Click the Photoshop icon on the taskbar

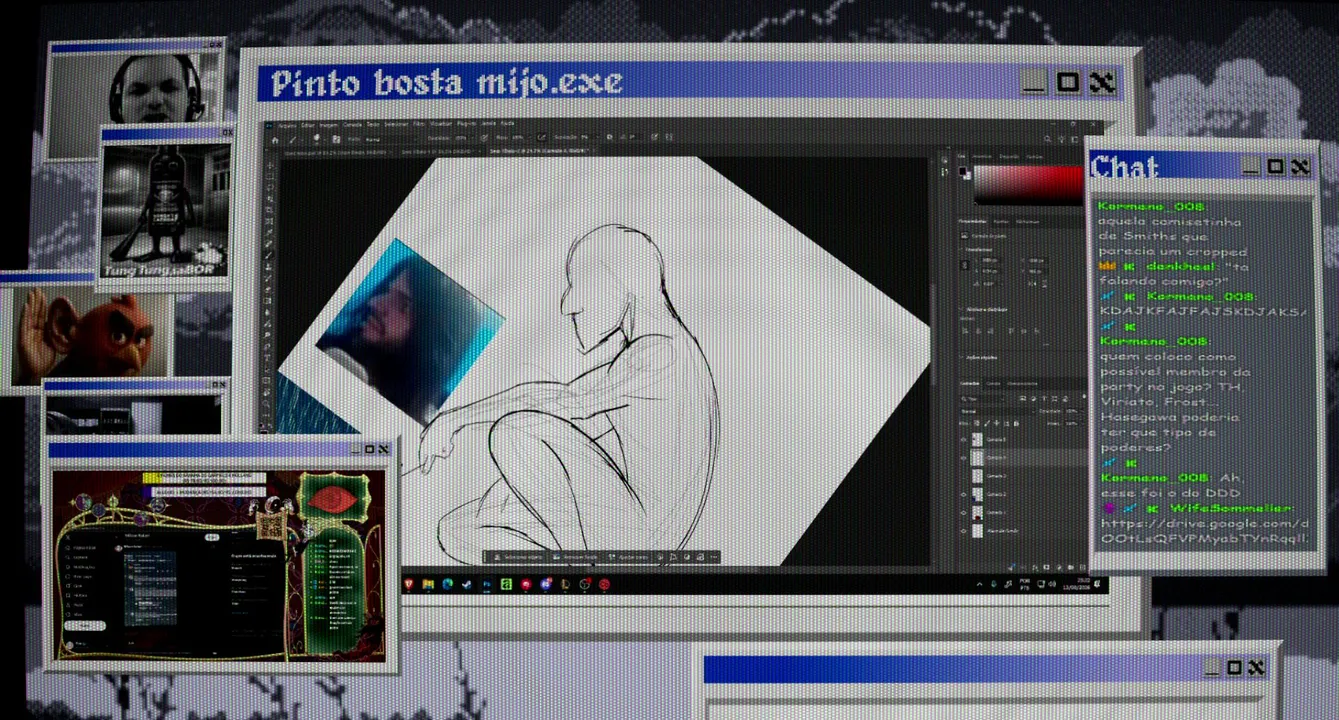[486, 584]
